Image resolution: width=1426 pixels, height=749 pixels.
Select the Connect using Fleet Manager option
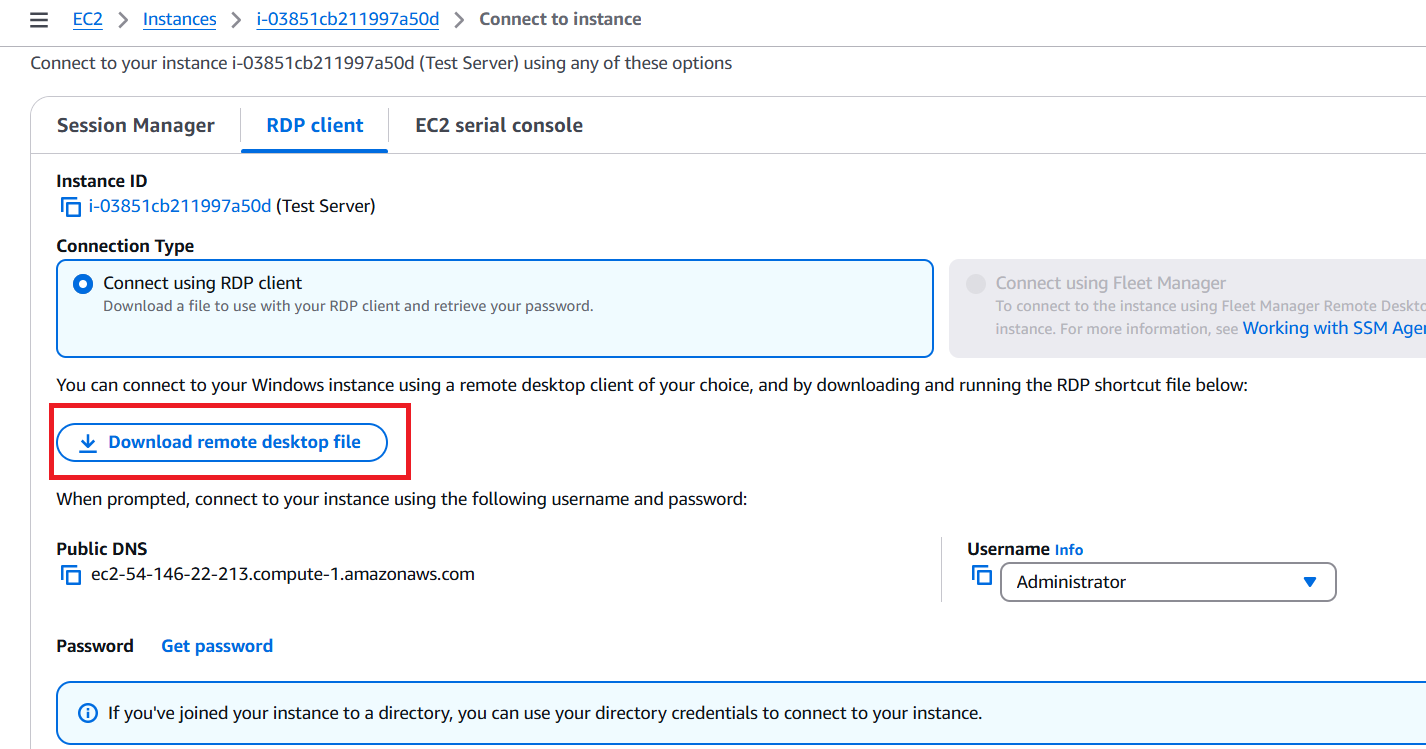click(x=975, y=283)
